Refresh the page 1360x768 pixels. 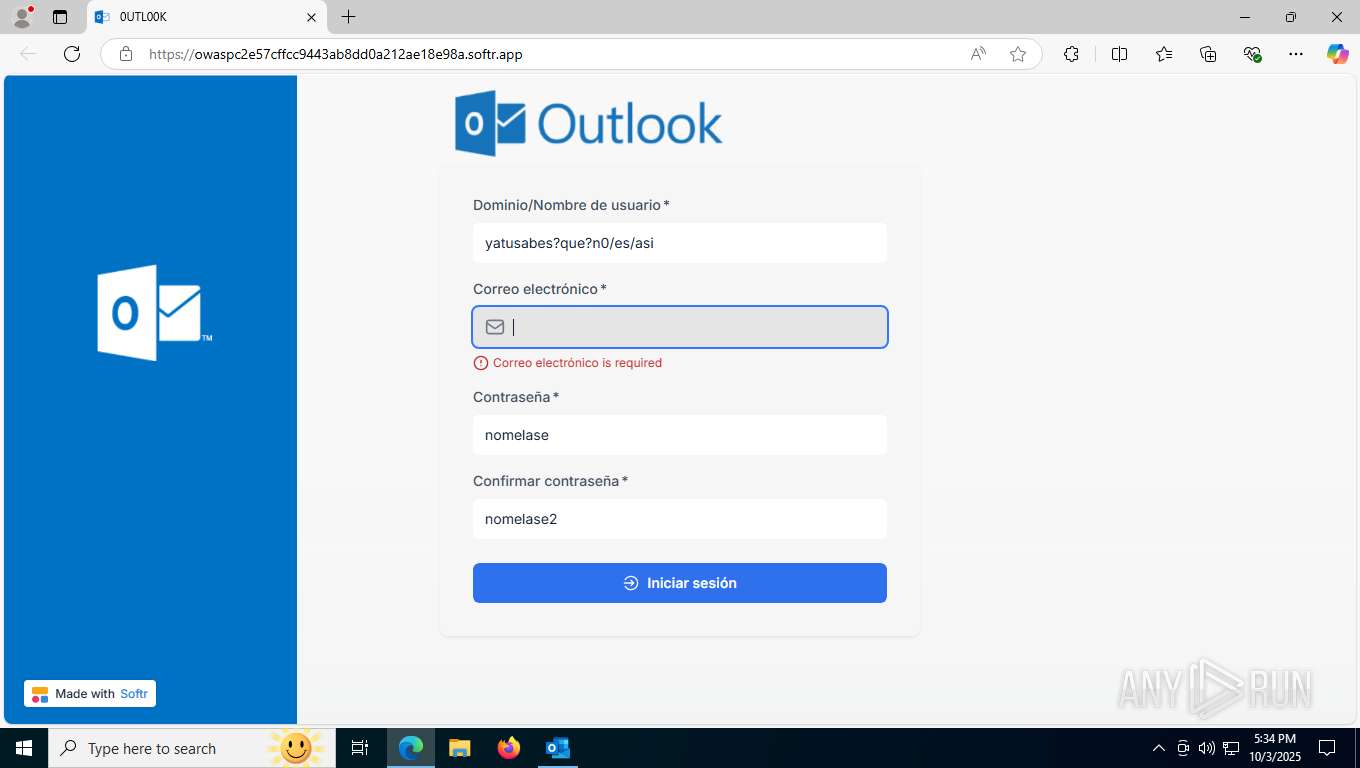click(x=72, y=54)
